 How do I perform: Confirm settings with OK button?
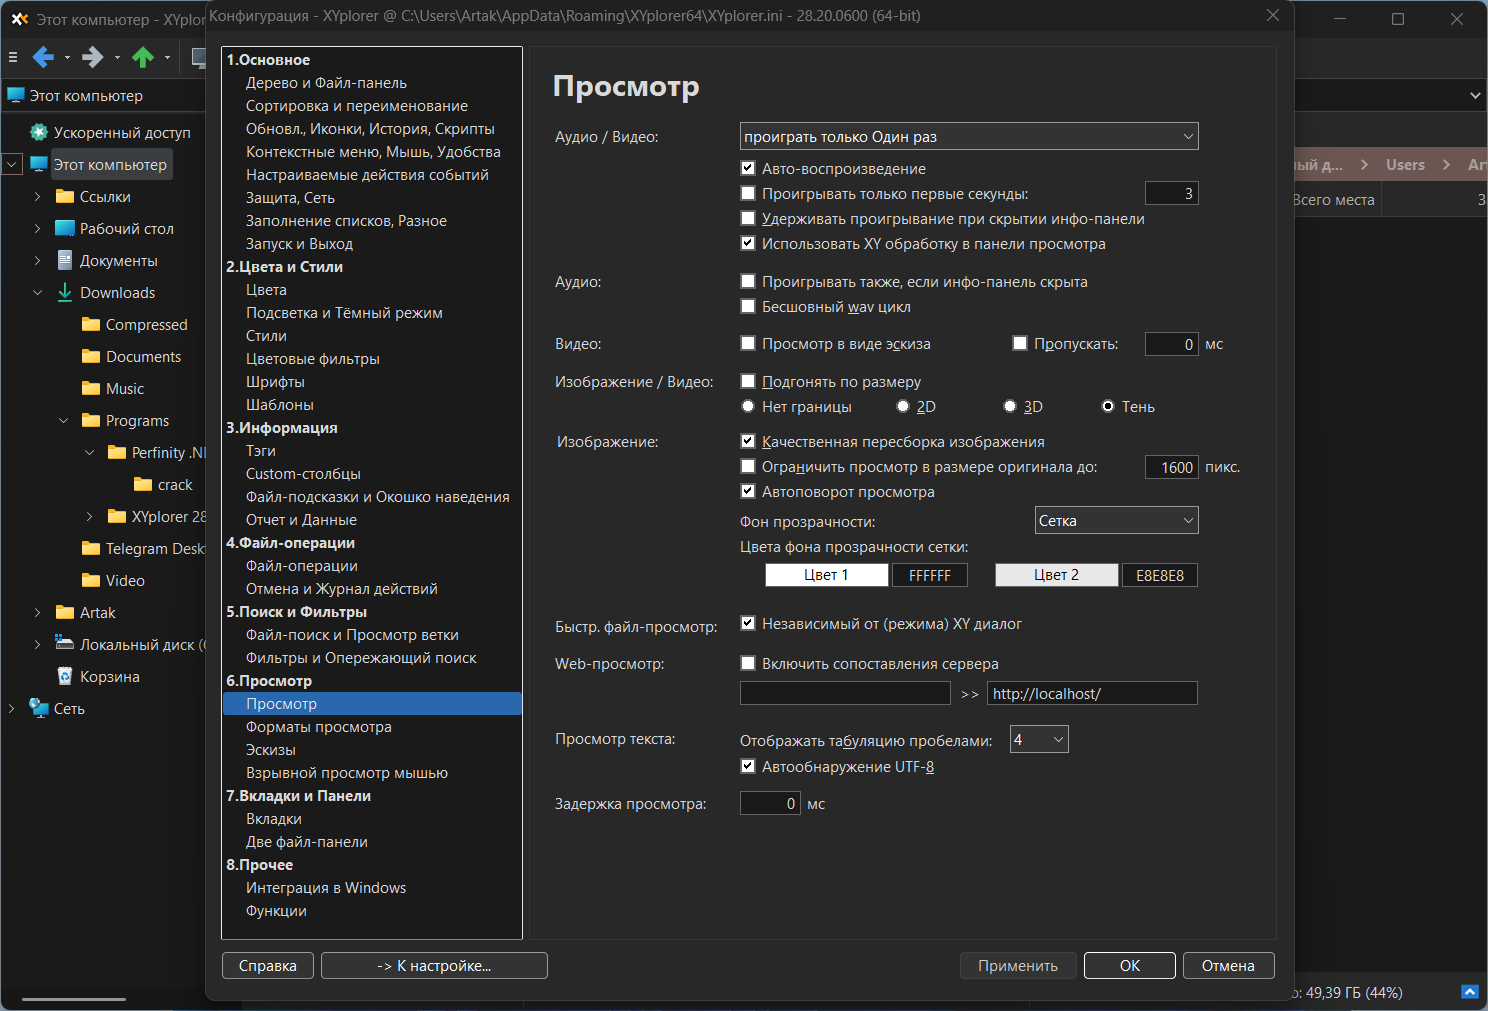click(1130, 965)
